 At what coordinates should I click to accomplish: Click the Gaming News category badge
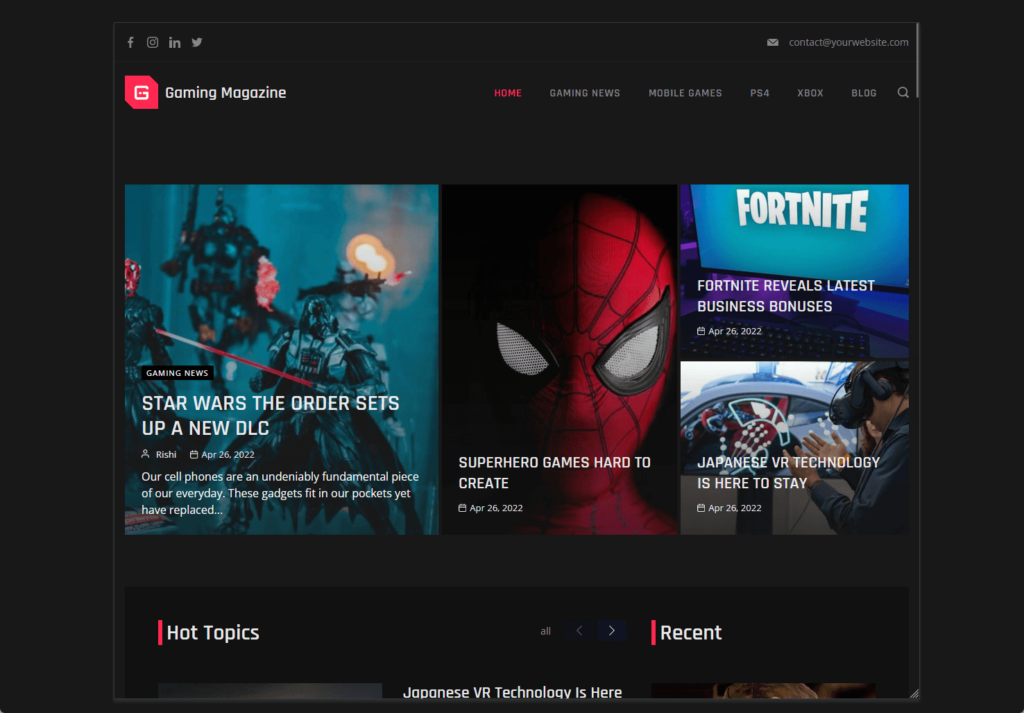(177, 373)
